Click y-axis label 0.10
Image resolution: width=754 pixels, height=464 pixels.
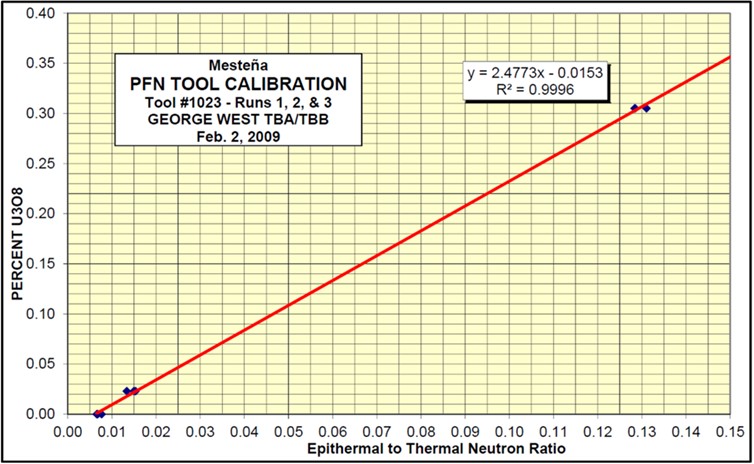click(x=41, y=314)
